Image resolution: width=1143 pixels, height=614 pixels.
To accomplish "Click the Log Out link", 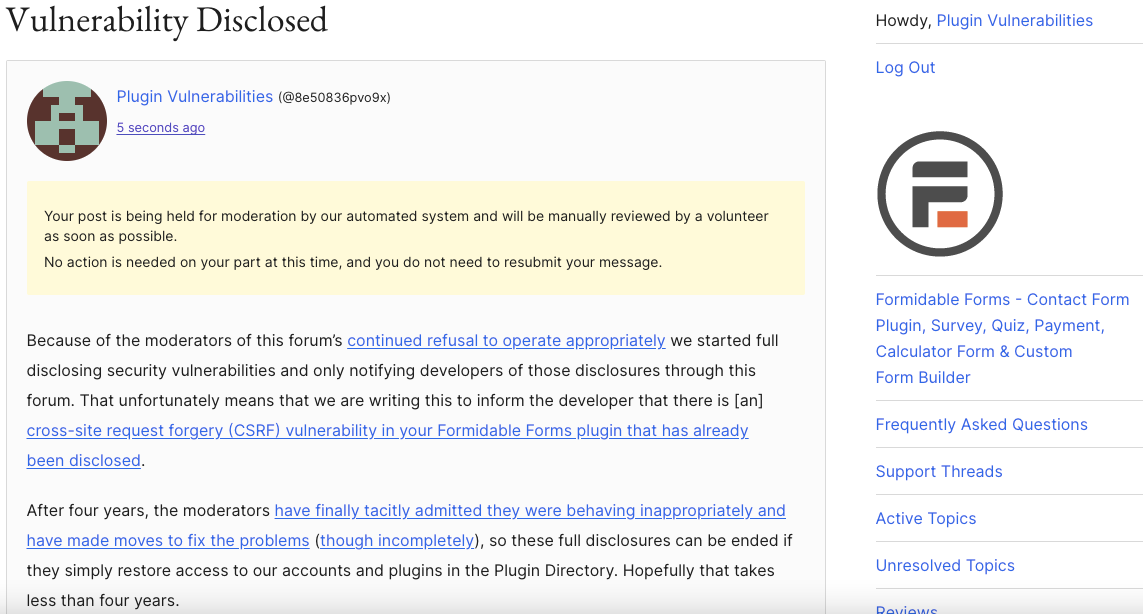I will click(x=905, y=67).
